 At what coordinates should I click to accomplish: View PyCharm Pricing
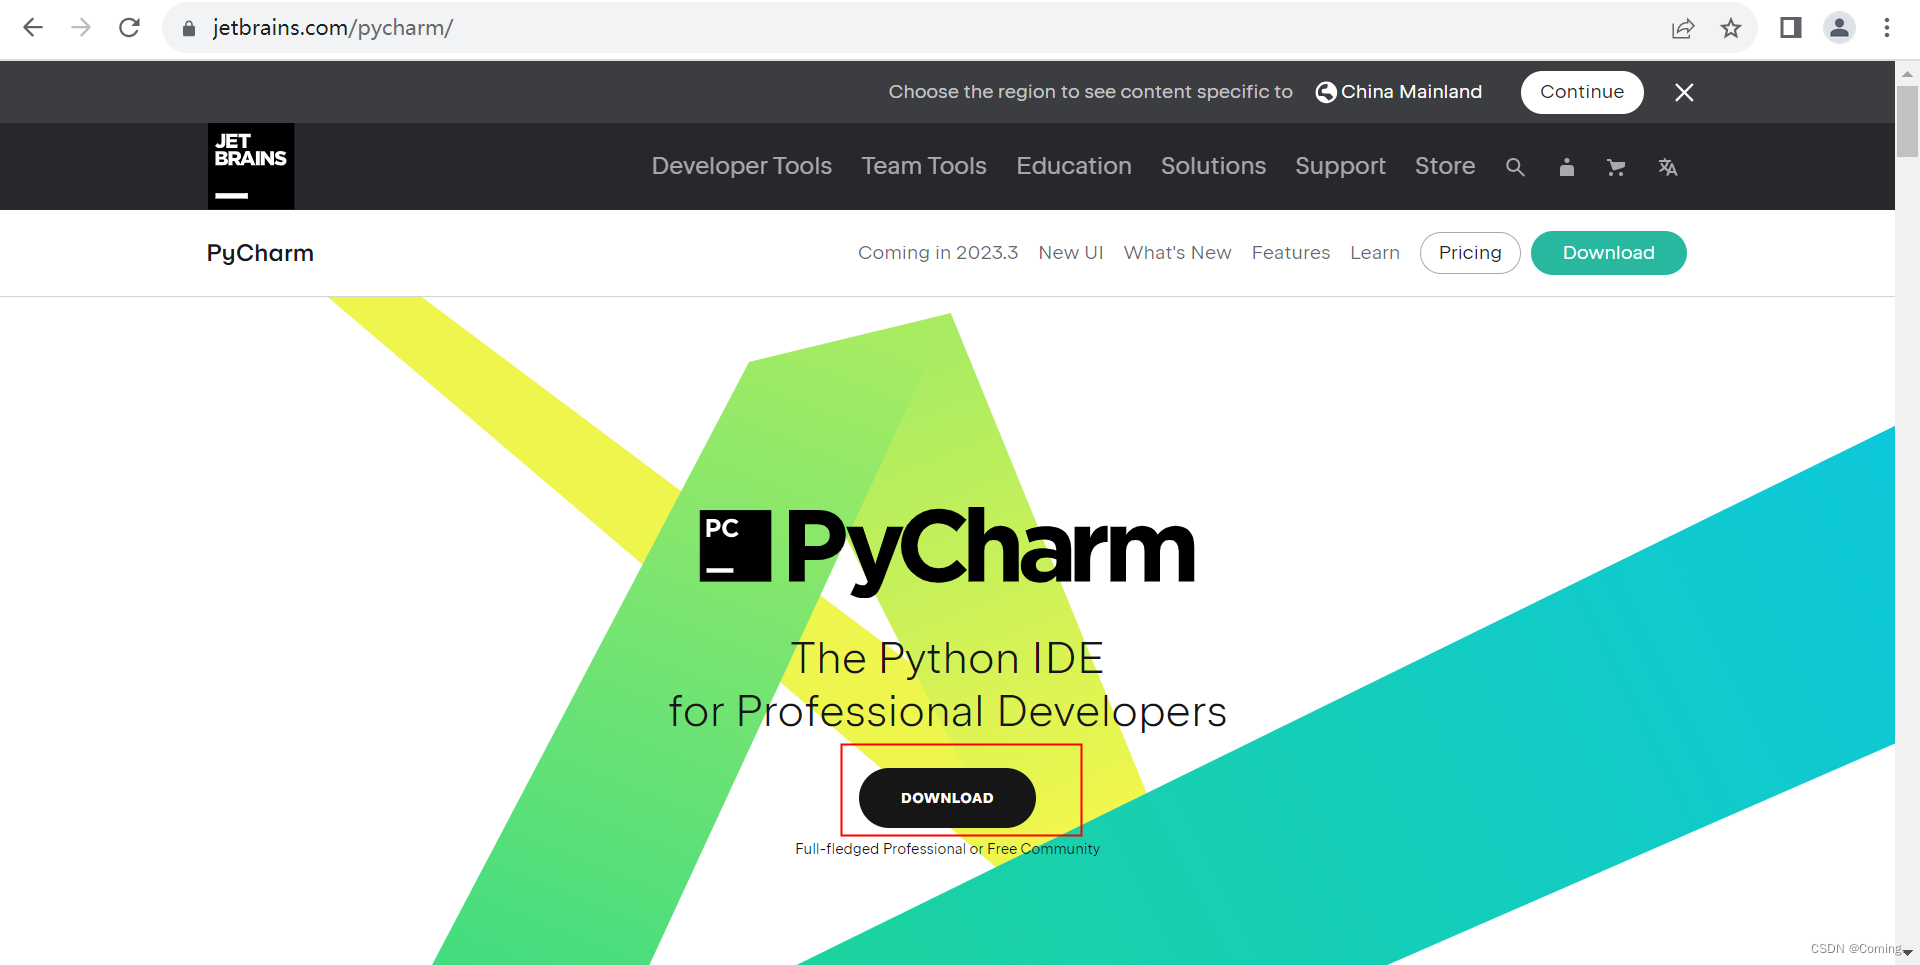pos(1469,252)
